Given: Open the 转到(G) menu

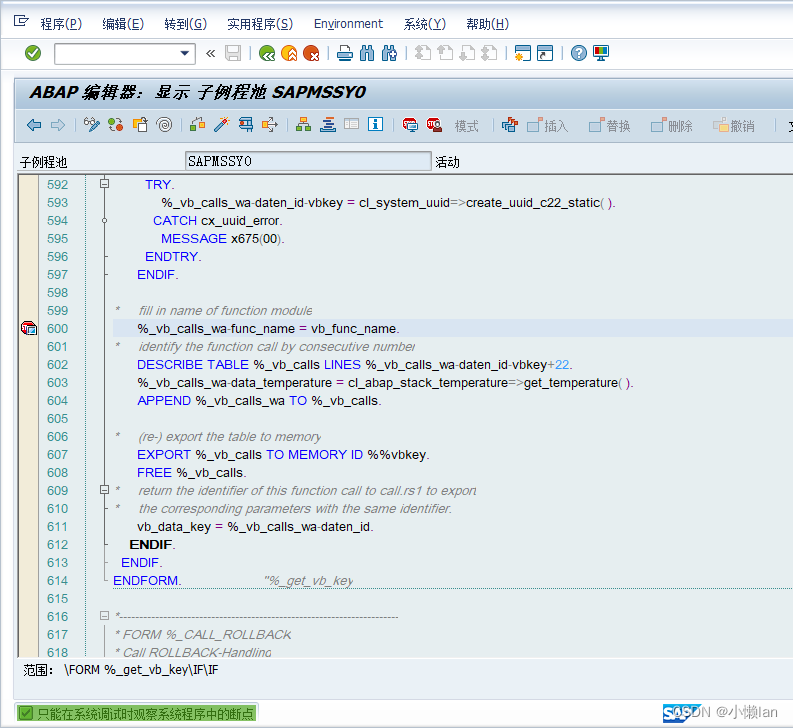Looking at the screenshot, I should [x=186, y=24].
